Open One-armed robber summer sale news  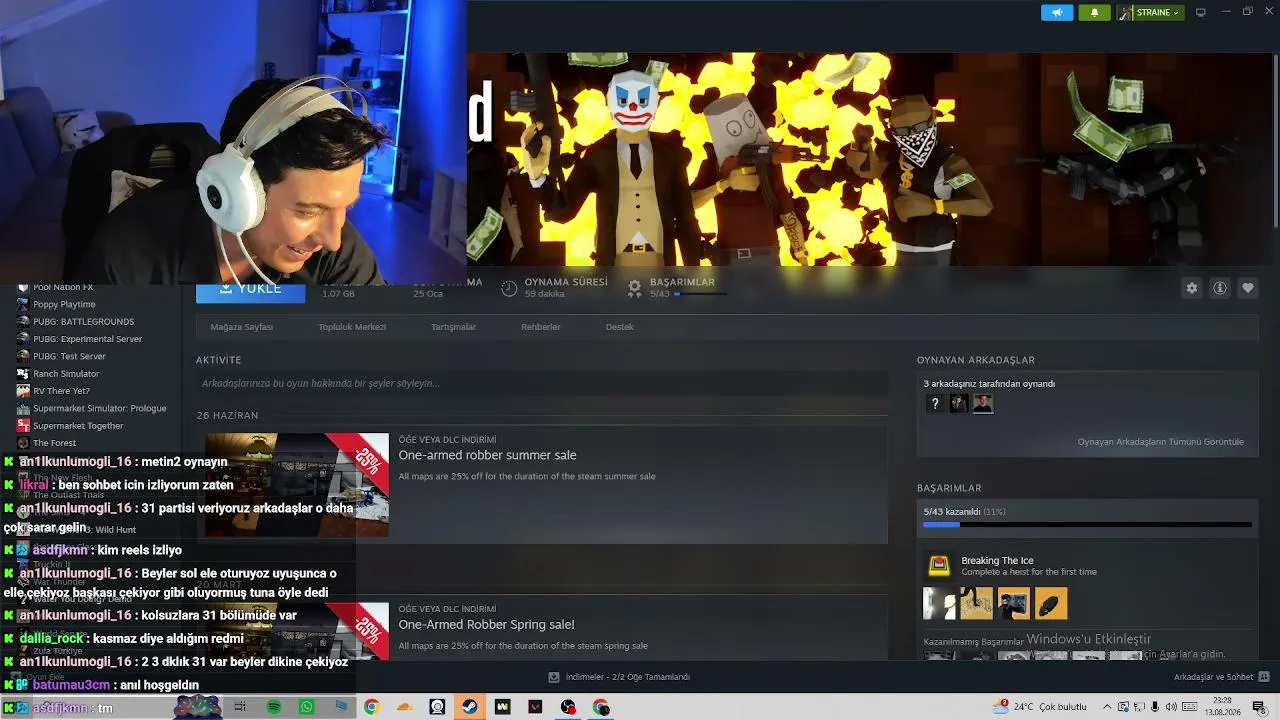tap(487, 455)
